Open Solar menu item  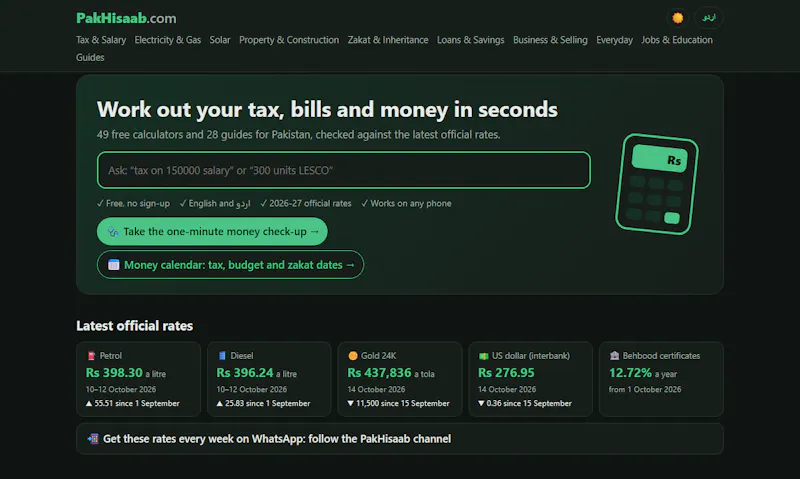click(x=220, y=40)
